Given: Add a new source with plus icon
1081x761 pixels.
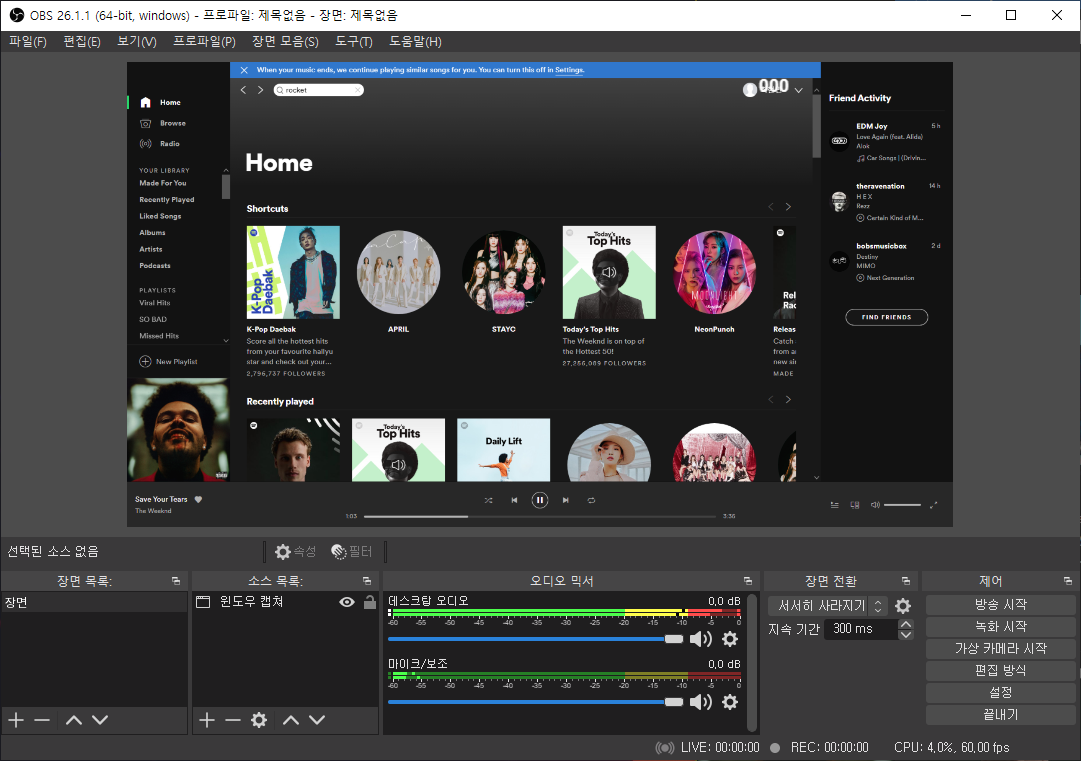Looking at the screenshot, I should tap(207, 720).
